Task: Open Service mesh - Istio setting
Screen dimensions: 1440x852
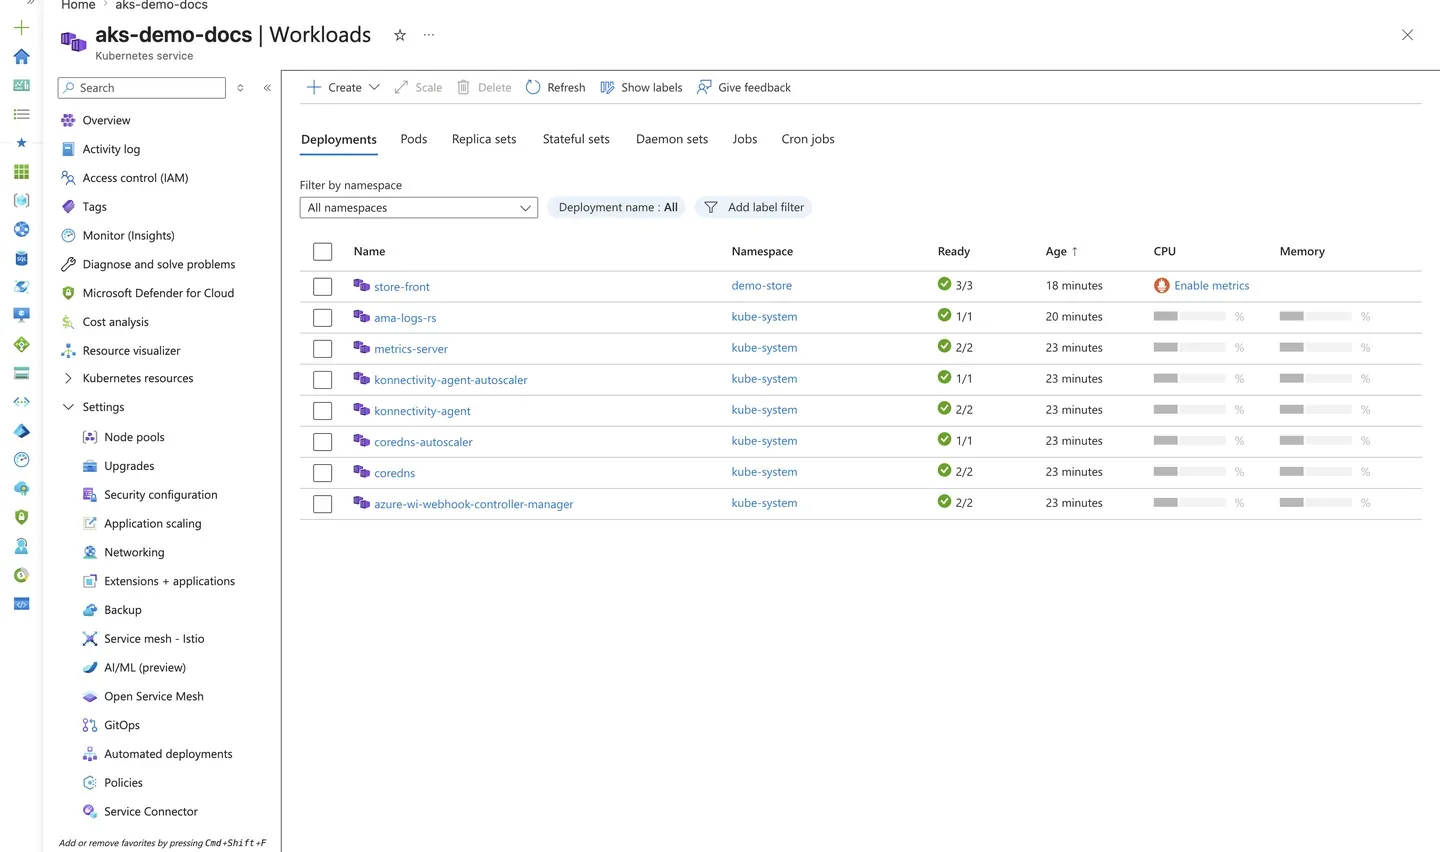Action: click(154, 639)
